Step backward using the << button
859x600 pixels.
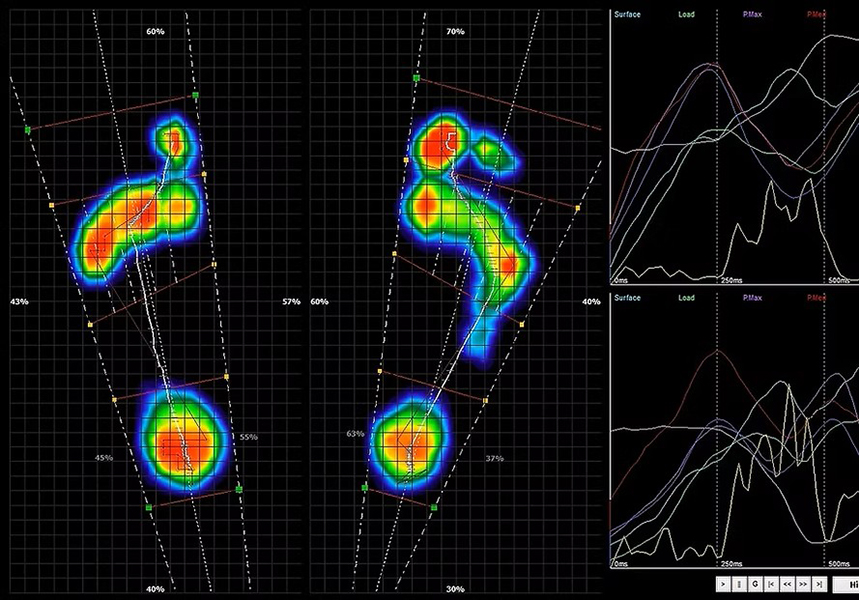coord(787,584)
